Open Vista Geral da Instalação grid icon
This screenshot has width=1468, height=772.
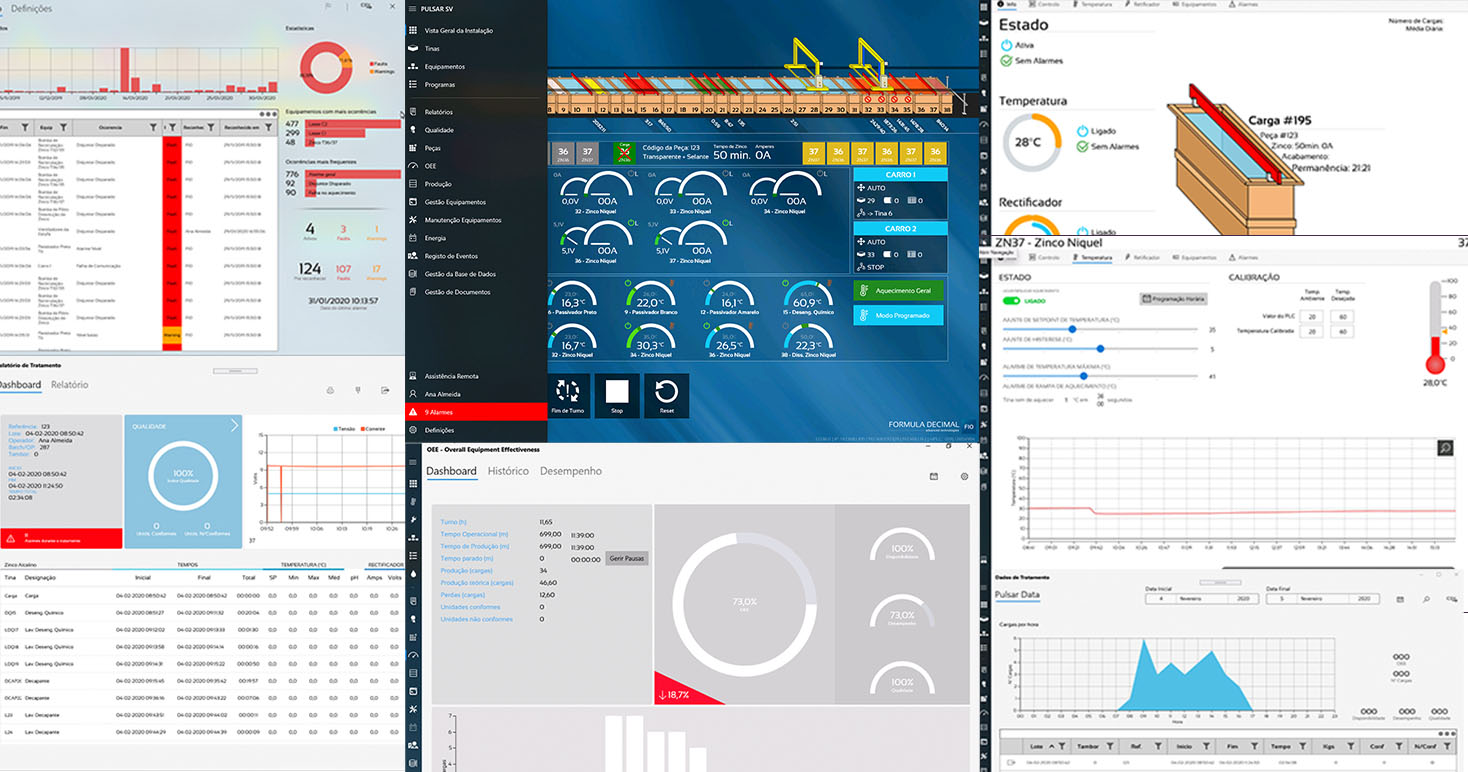click(x=413, y=30)
